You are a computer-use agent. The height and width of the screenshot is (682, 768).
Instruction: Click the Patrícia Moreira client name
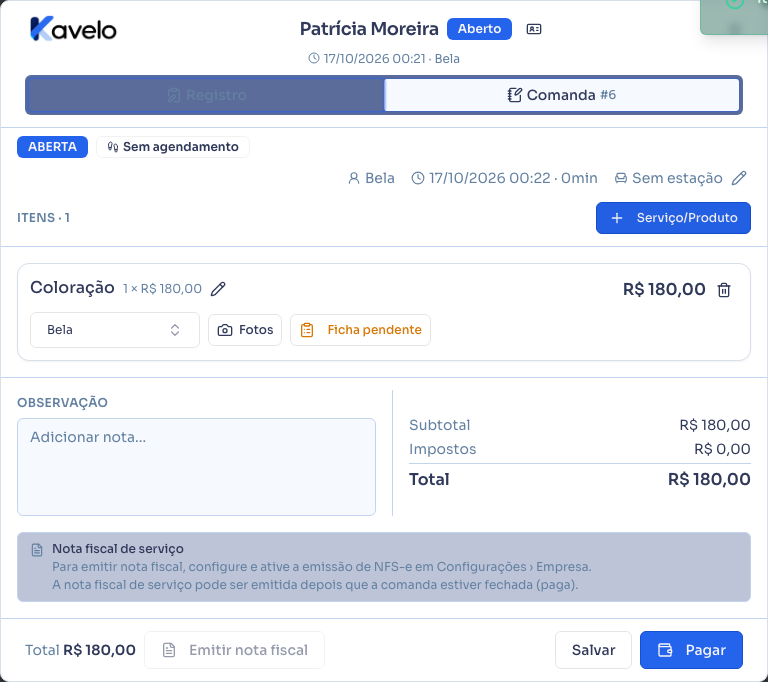pos(369,29)
